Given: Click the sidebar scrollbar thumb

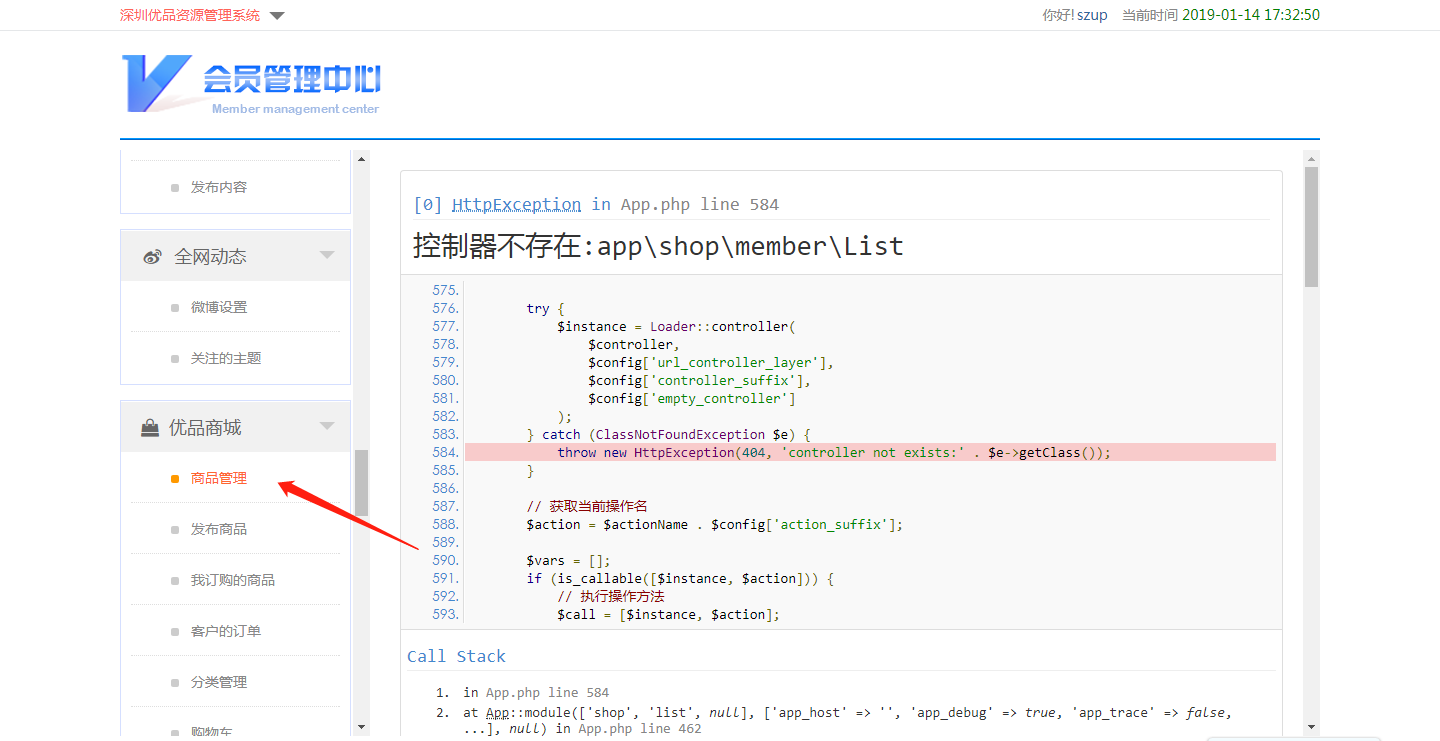Looking at the screenshot, I should [x=362, y=482].
